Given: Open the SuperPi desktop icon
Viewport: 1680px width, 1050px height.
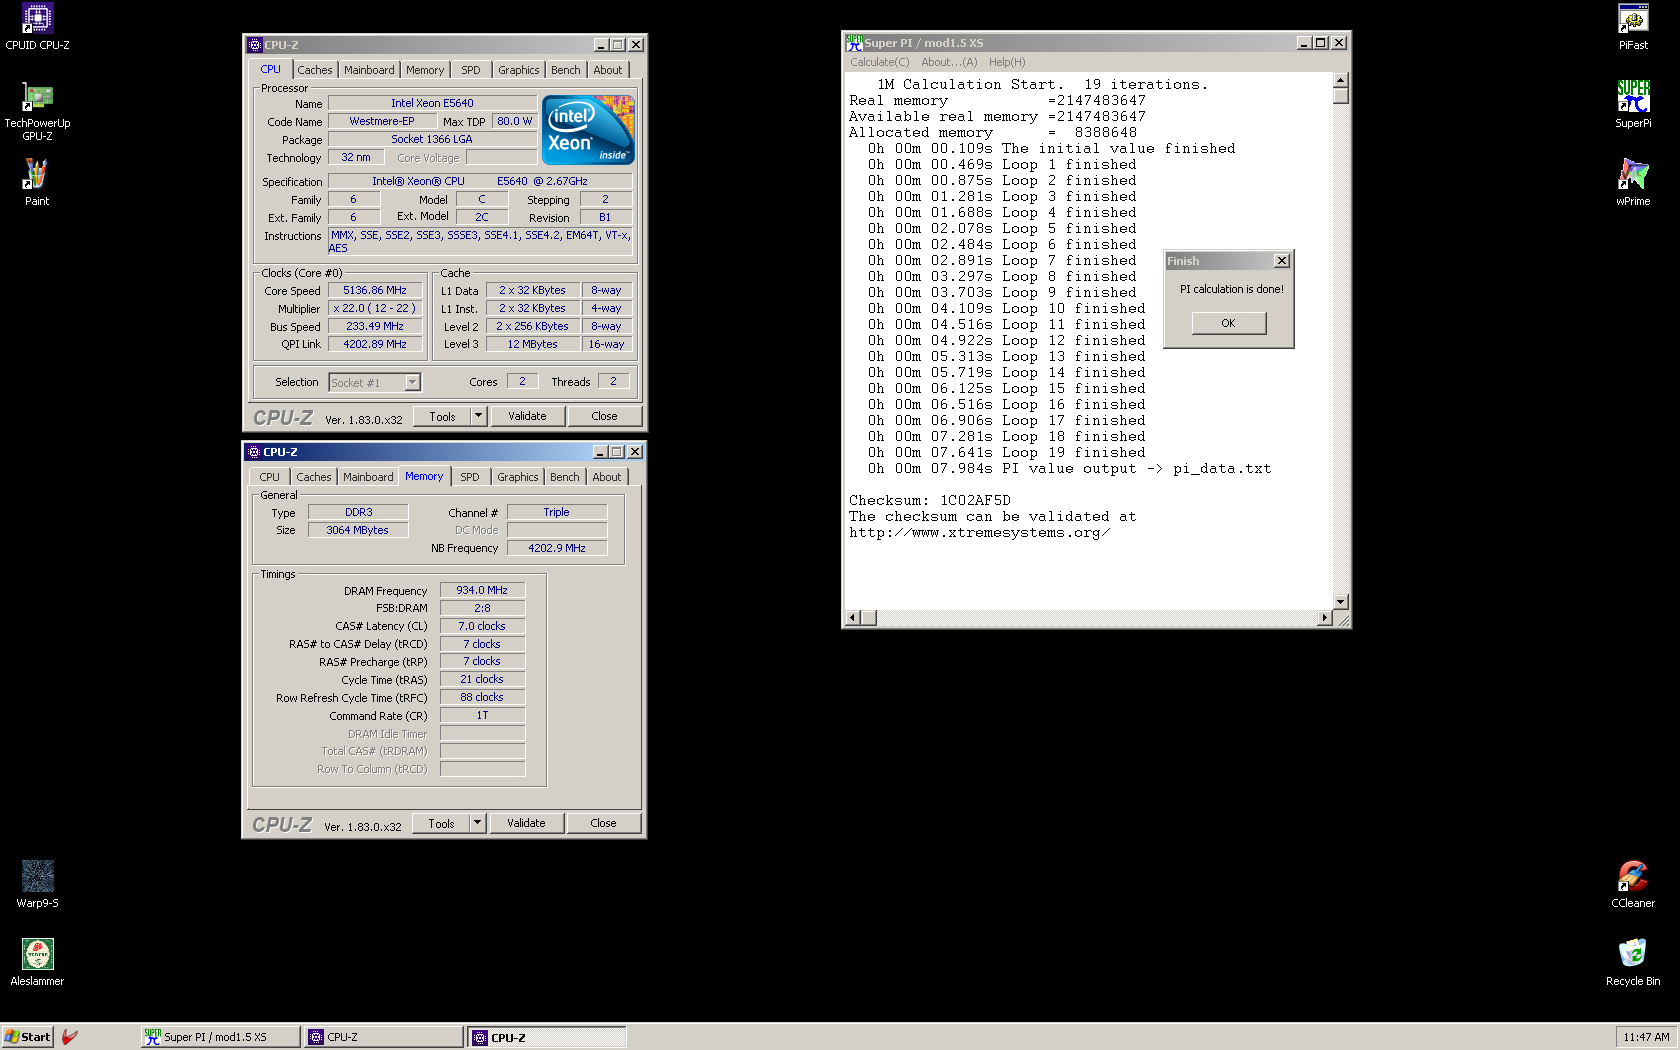Looking at the screenshot, I should 1633,105.
